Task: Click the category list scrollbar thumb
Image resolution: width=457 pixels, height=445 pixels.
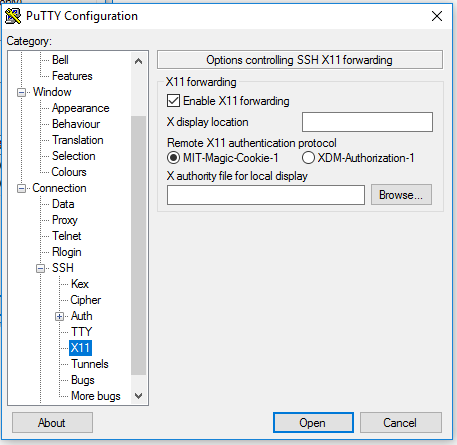Action: click(x=138, y=245)
